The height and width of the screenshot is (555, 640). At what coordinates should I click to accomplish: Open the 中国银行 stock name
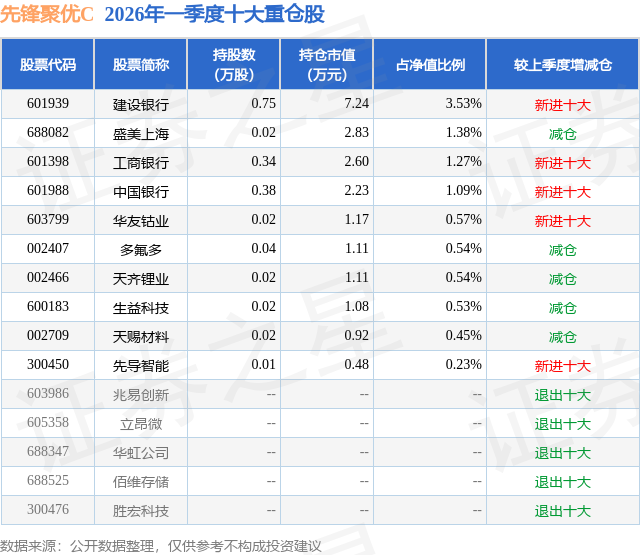pos(141,191)
